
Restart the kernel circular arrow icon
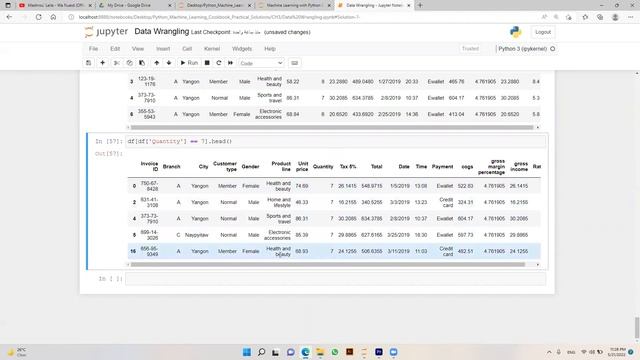tap(219, 63)
